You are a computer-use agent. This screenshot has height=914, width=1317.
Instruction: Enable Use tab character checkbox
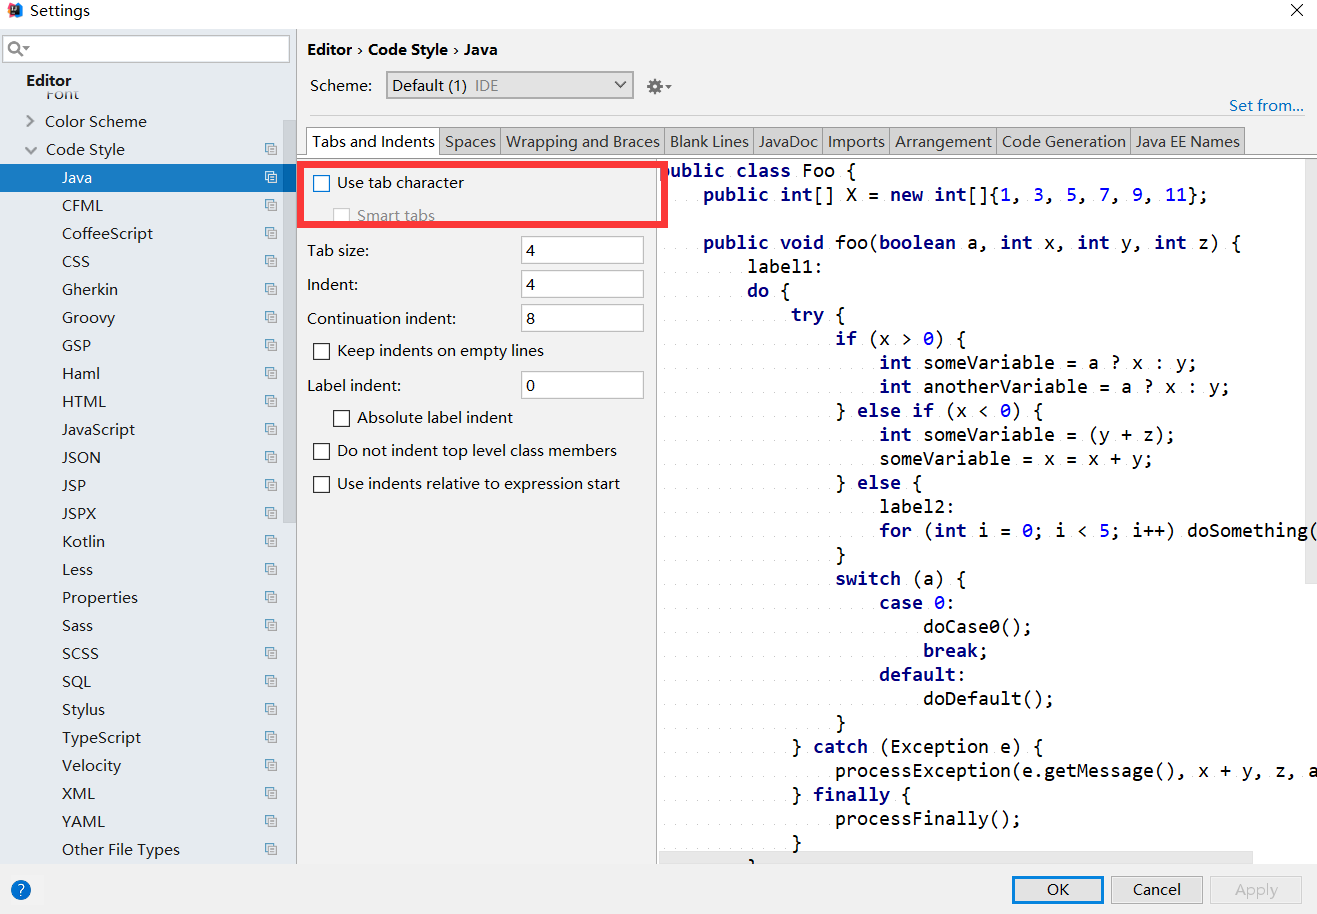321,183
